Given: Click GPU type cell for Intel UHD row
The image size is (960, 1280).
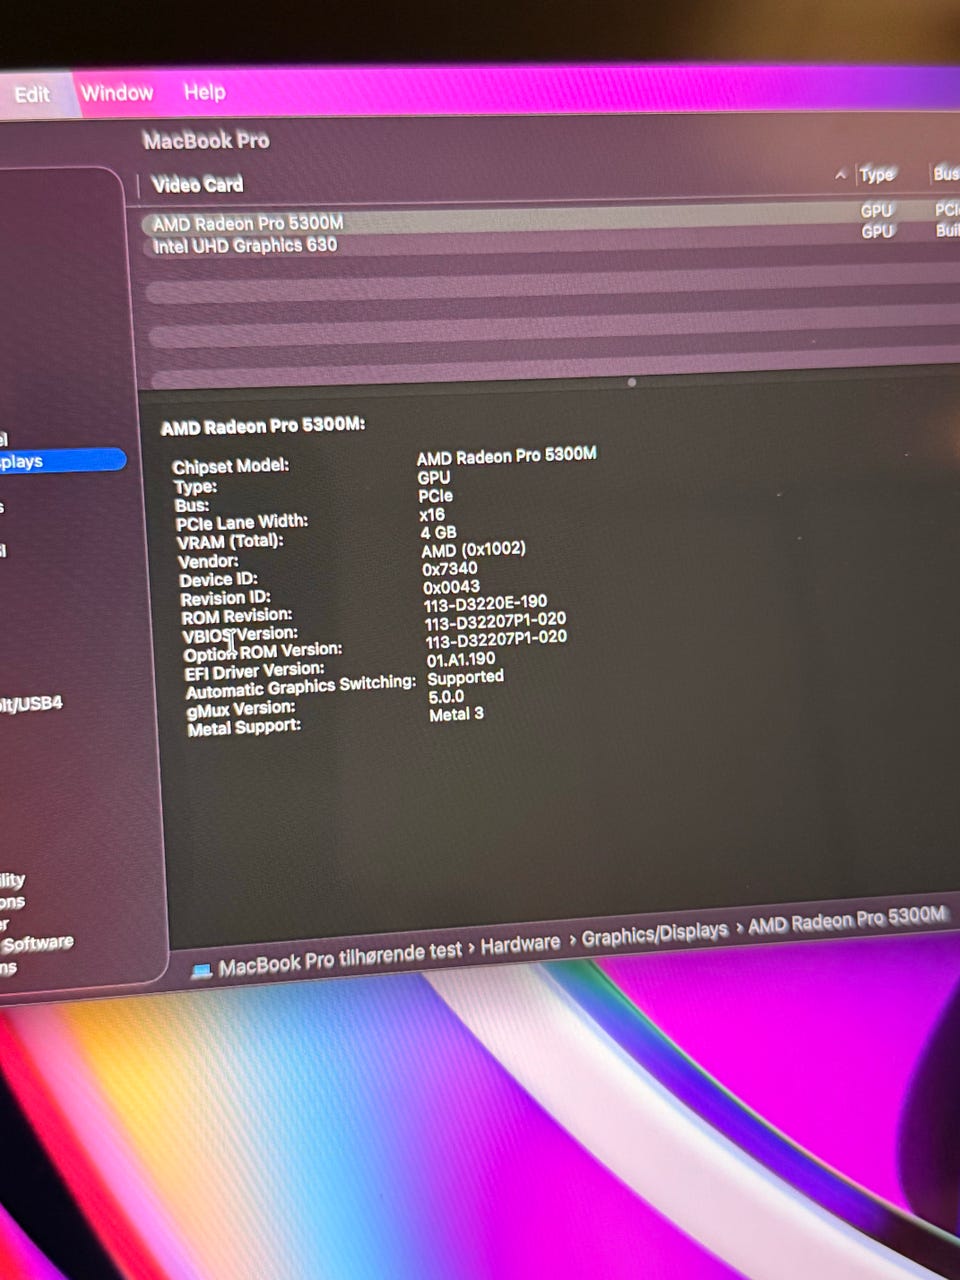Looking at the screenshot, I should click(877, 231).
